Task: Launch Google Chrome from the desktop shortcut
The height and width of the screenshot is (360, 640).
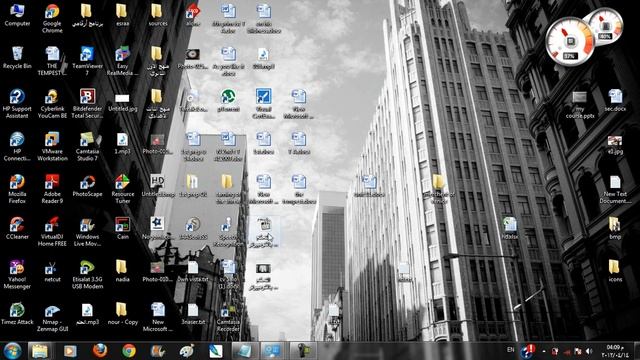Action: pos(52,18)
